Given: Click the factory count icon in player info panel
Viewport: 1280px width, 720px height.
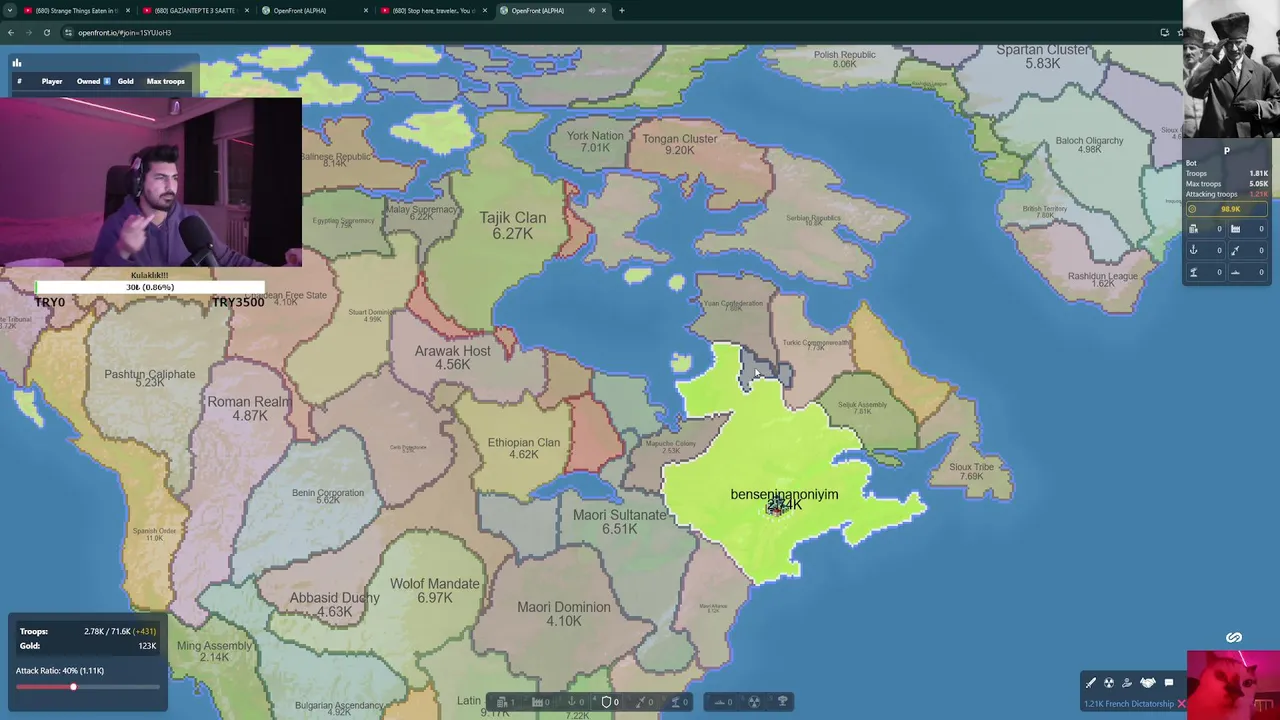Looking at the screenshot, I should pyautogui.click(x=1235, y=229).
